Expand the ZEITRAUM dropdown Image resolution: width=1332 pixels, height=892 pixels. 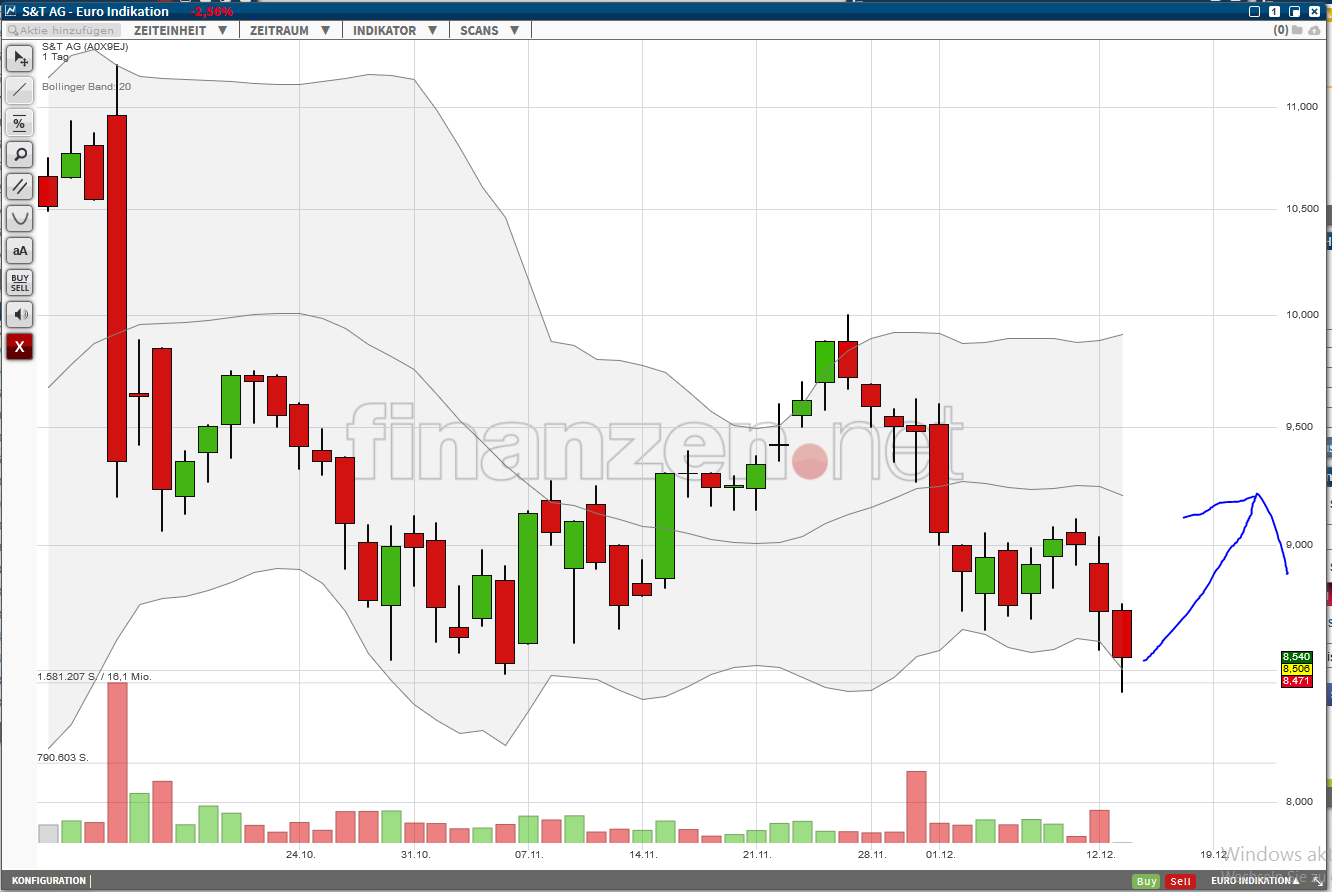coord(290,30)
